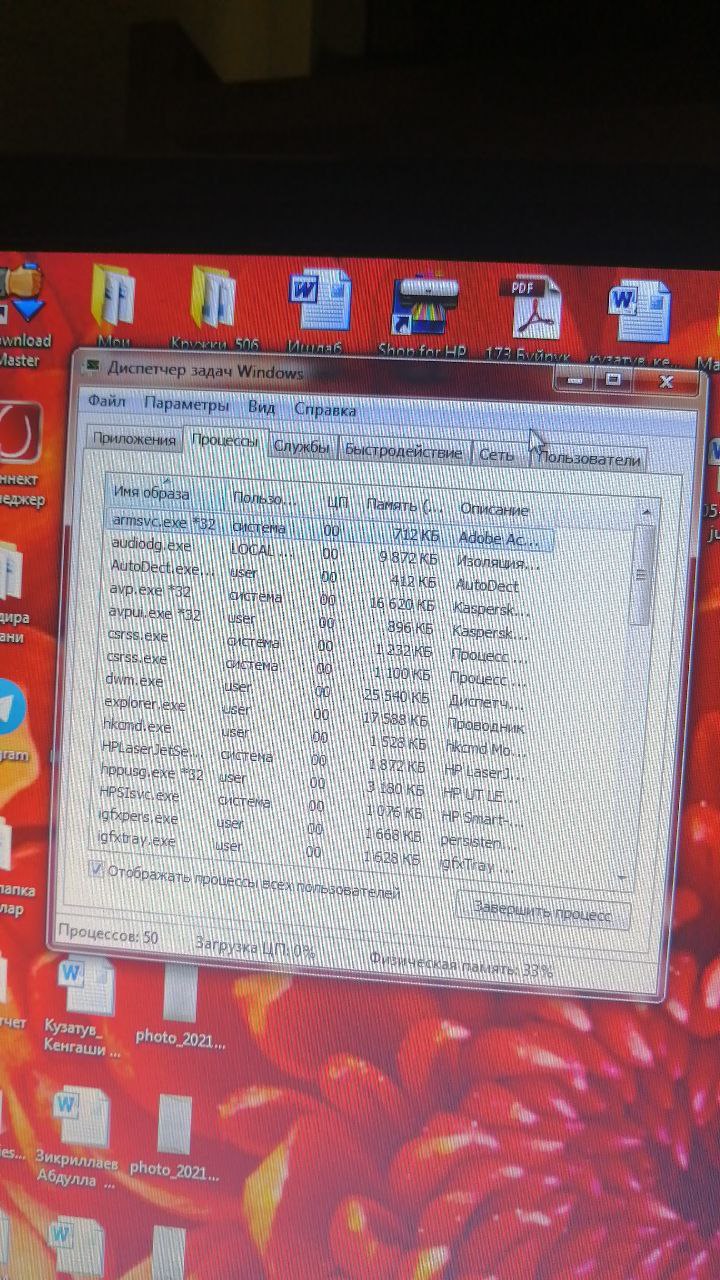
Task: Click the process list scrollbar thumb
Action: coord(642,575)
